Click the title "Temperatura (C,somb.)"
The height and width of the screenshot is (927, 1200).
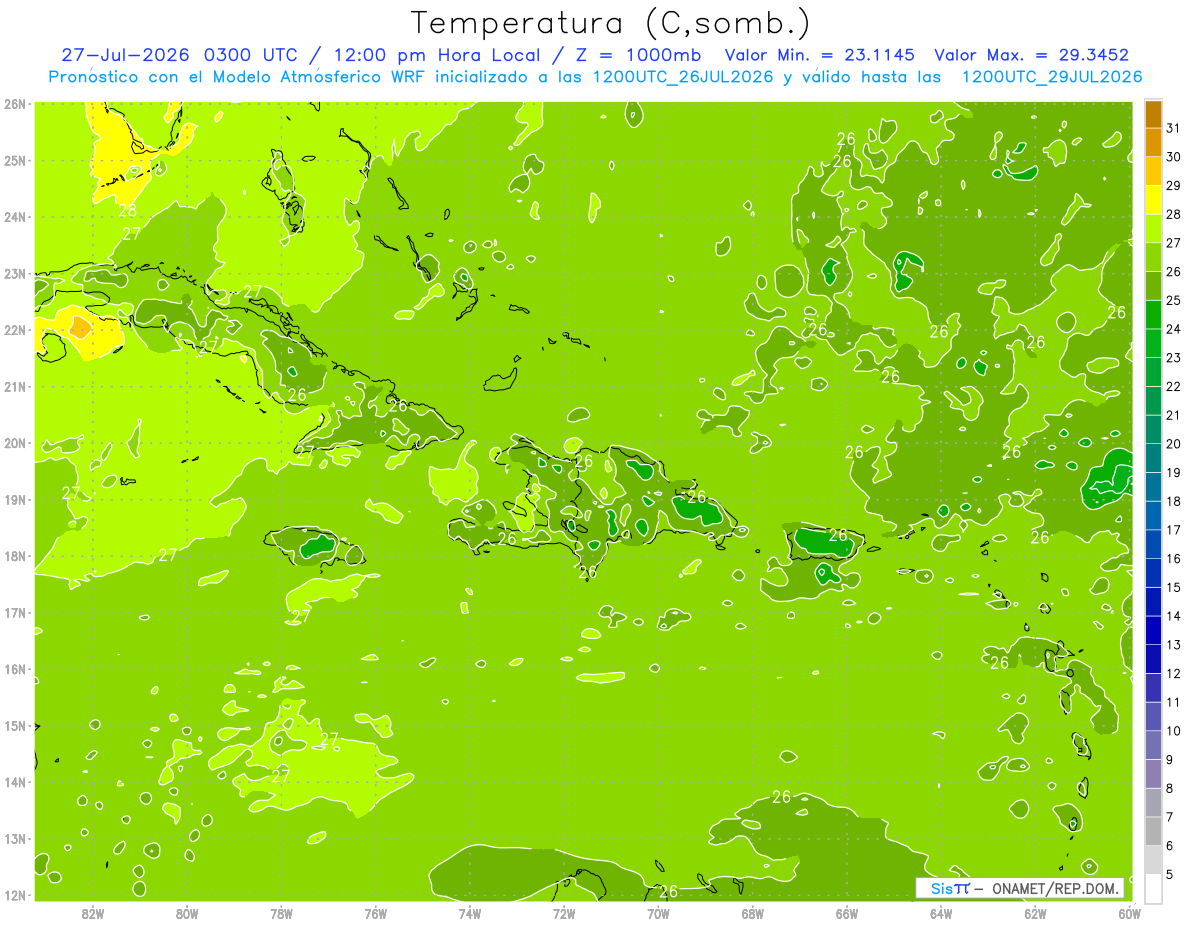point(610,23)
